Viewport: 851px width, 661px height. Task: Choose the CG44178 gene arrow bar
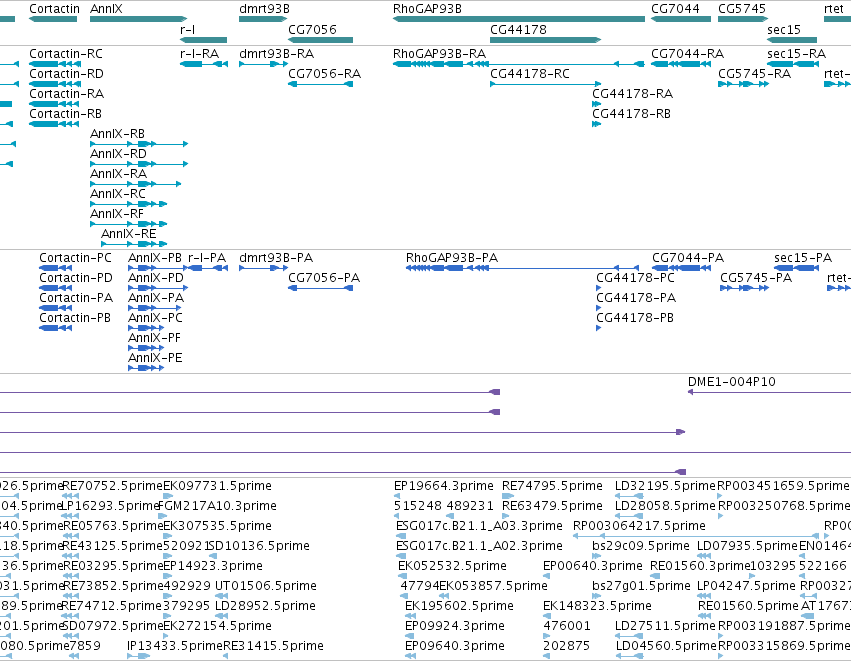click(x=545, y=40)
